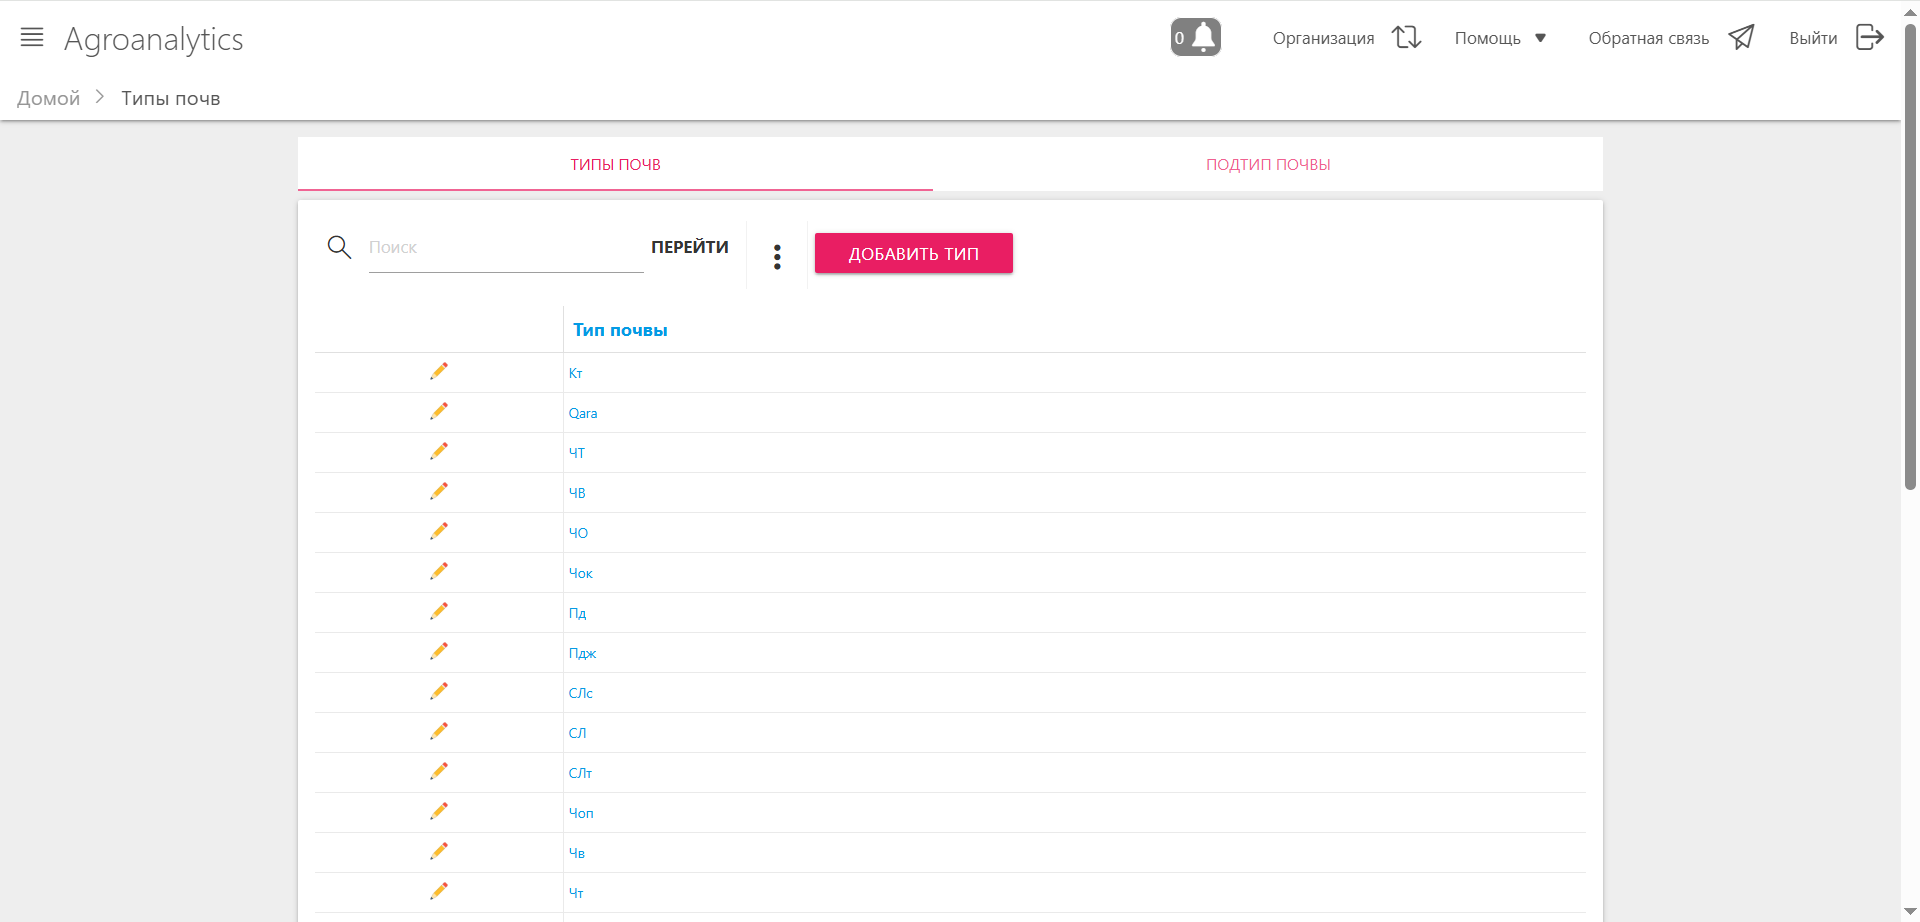The height and width of the screenshot is (922, 1920).
Task: Go to Домой breadcrumb link
Action: coord(48,98)
